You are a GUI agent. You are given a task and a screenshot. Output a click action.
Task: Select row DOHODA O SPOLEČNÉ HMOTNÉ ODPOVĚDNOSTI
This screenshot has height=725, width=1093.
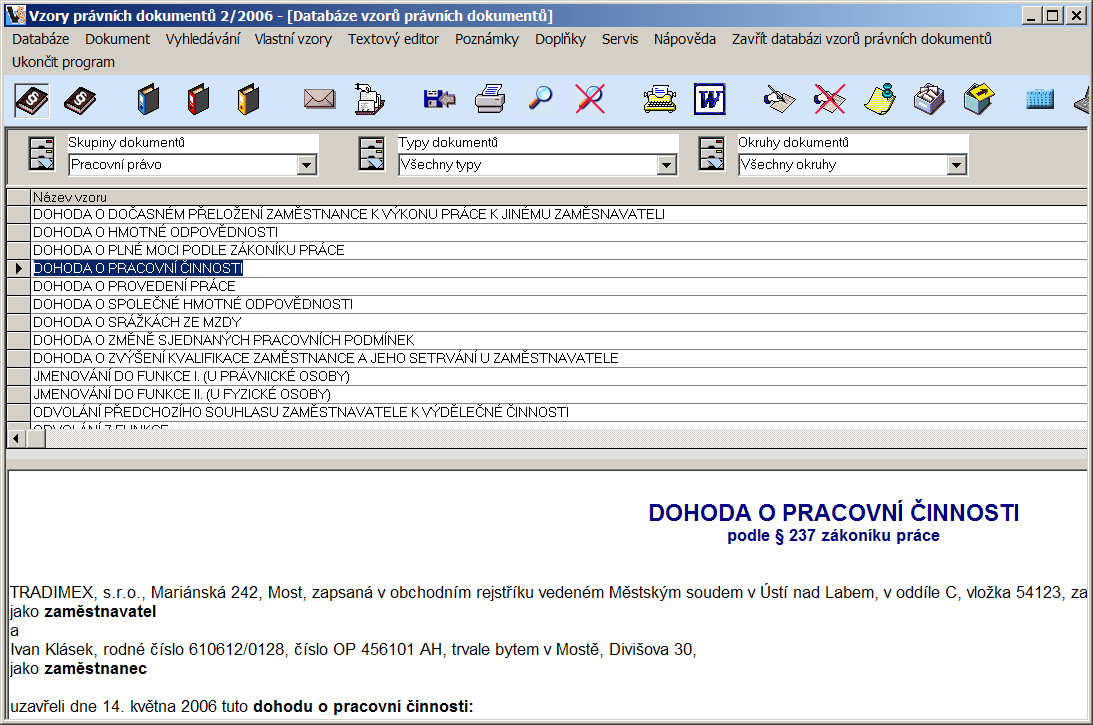558,305
